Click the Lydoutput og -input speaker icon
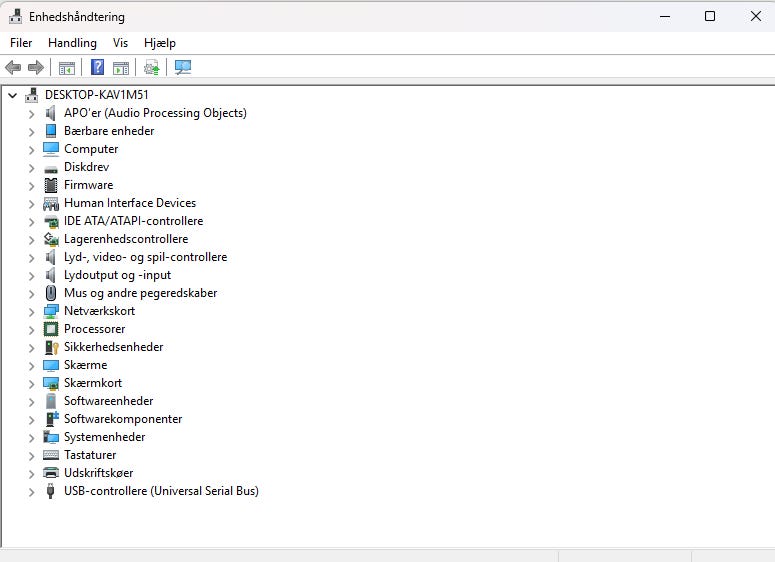Screen dimensions: 775x562 tap(50, 275)
